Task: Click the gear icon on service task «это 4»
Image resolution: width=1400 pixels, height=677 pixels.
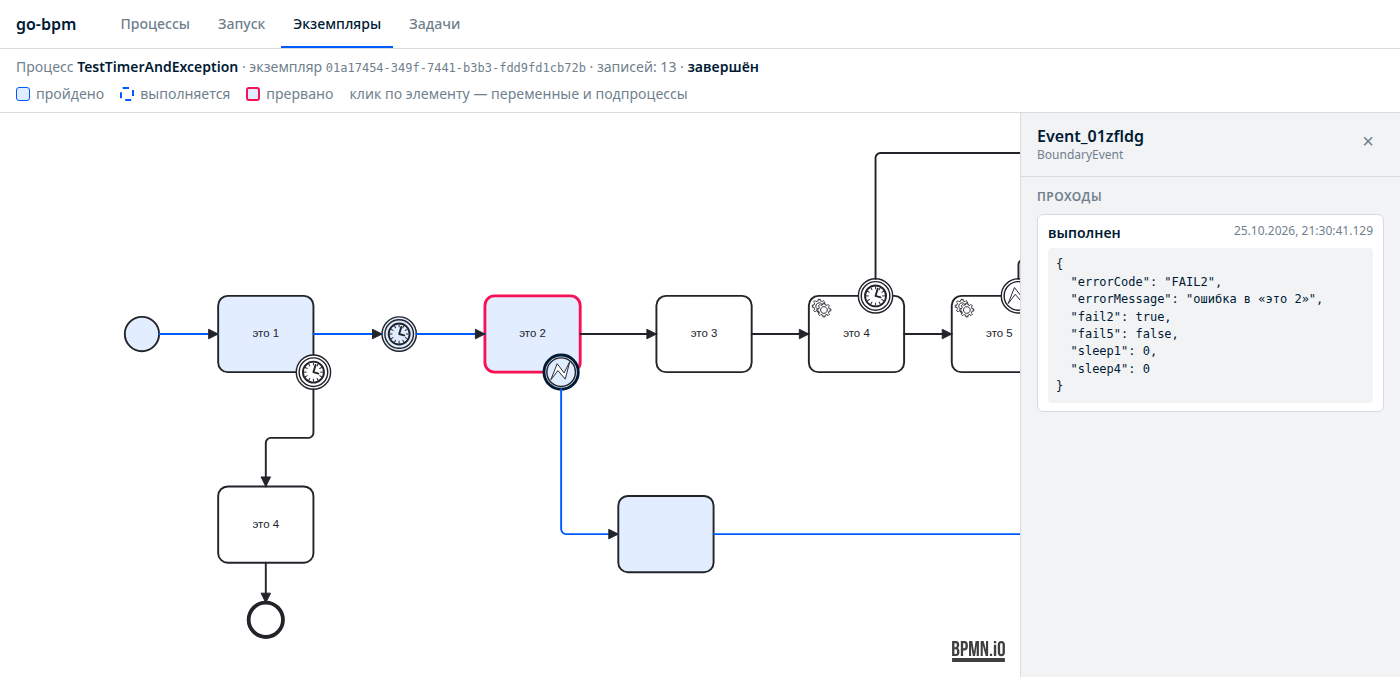Action: click(x=822, y=308)
